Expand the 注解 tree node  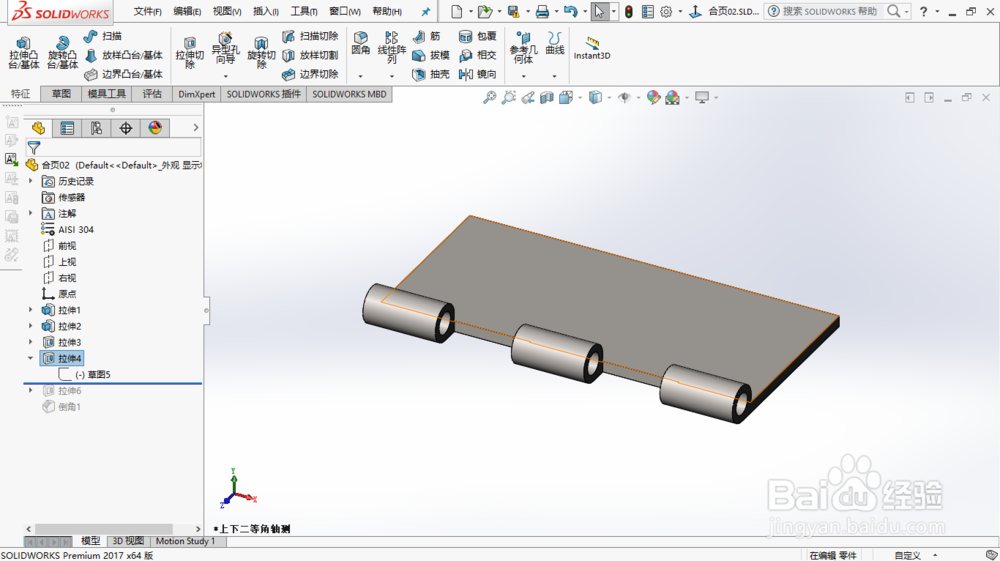click(x=31, y=213)
